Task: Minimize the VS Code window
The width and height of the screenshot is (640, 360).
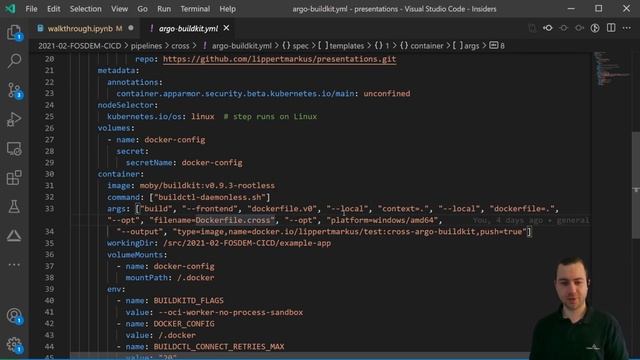Action: (x=571, y=9)
